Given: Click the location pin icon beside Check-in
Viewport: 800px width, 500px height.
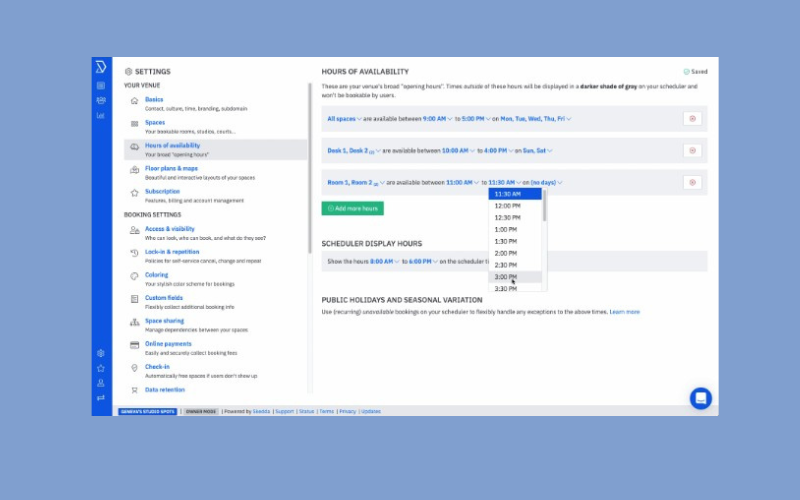Looking at the screenshot, I should point(134,368).
